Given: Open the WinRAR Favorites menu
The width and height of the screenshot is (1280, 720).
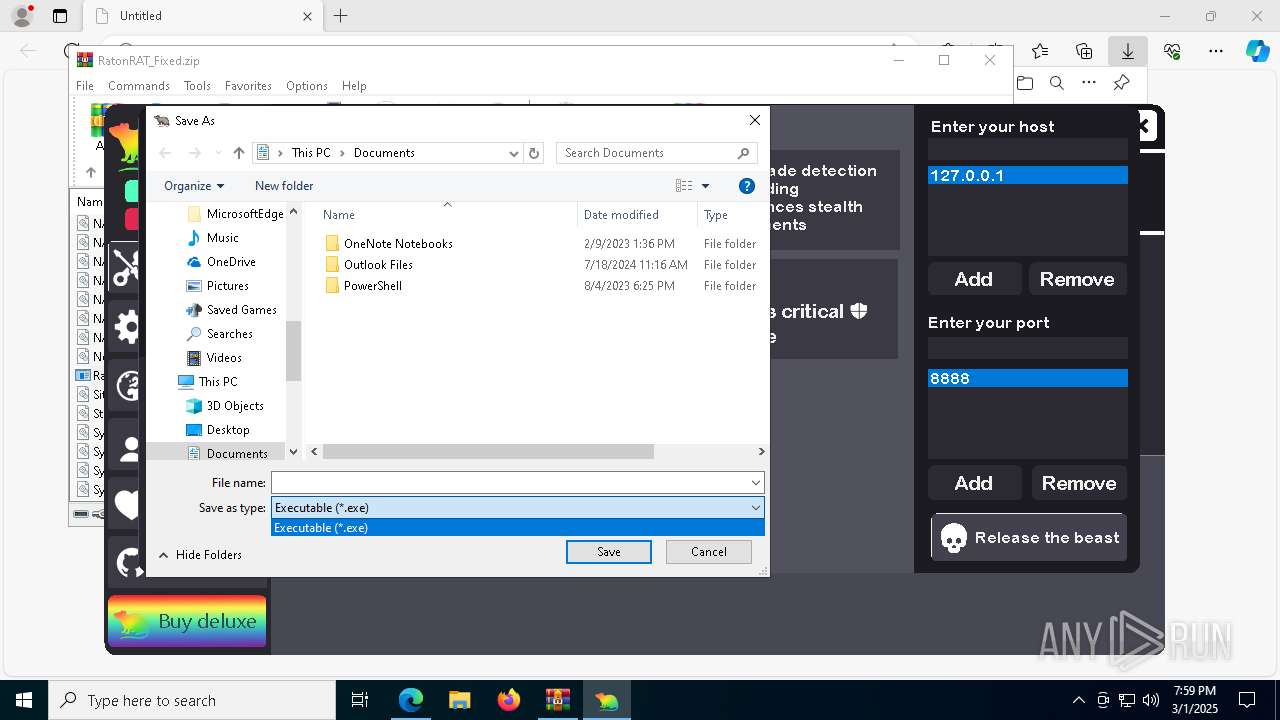Looking at the screenshot, I should [248, 86].
